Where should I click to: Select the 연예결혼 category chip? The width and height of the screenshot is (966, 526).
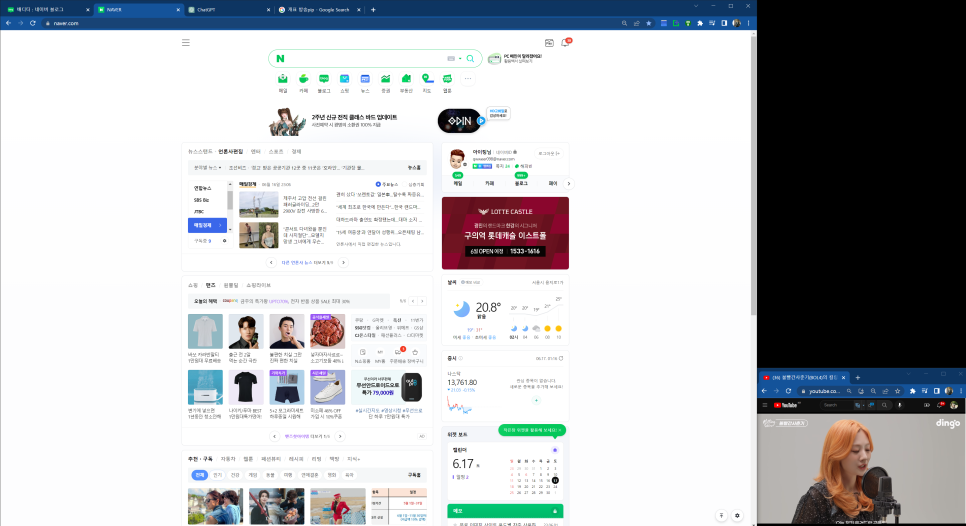(x=310, y=475)
